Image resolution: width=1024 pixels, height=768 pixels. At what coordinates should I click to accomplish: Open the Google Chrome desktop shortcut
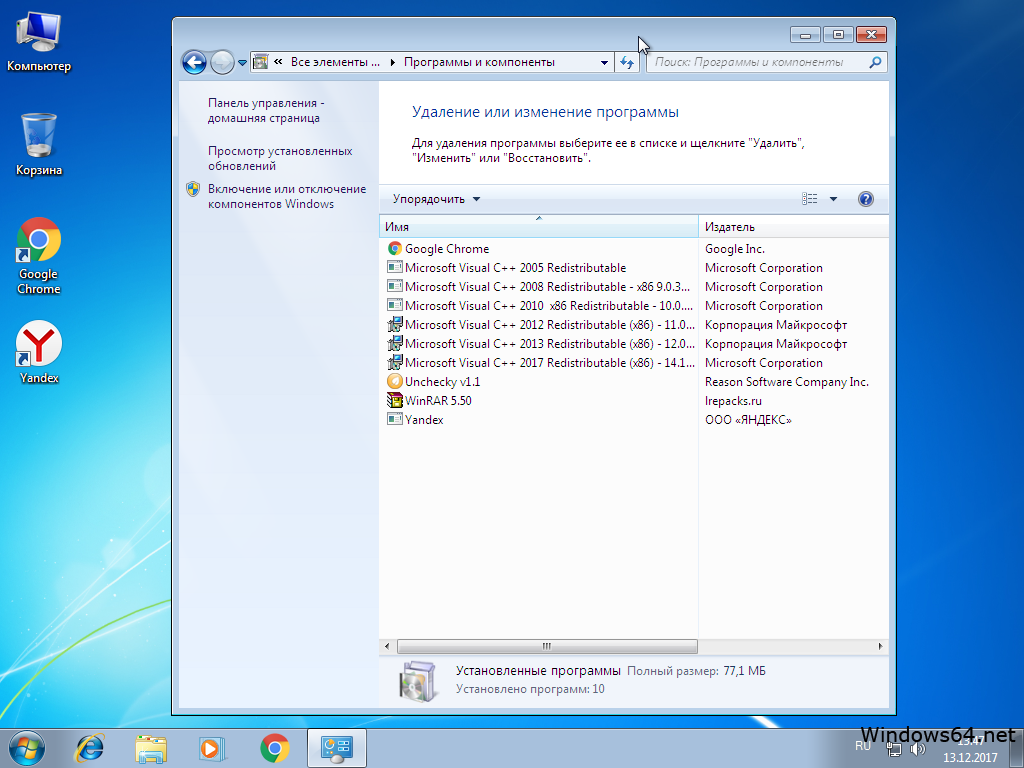point(39,256)
